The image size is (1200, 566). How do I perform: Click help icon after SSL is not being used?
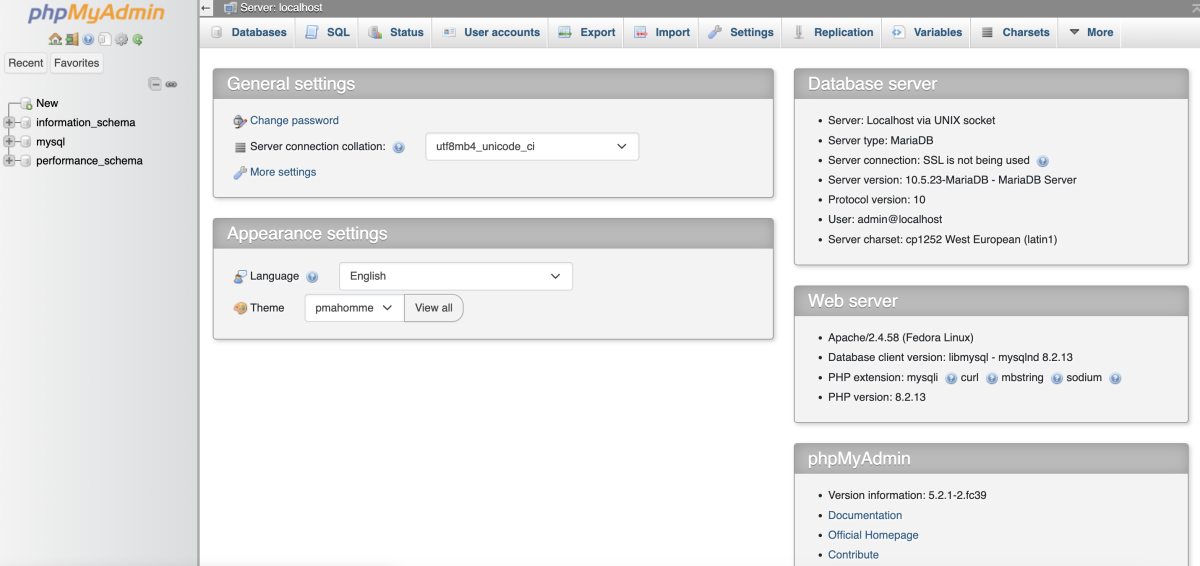point(1043,160)
